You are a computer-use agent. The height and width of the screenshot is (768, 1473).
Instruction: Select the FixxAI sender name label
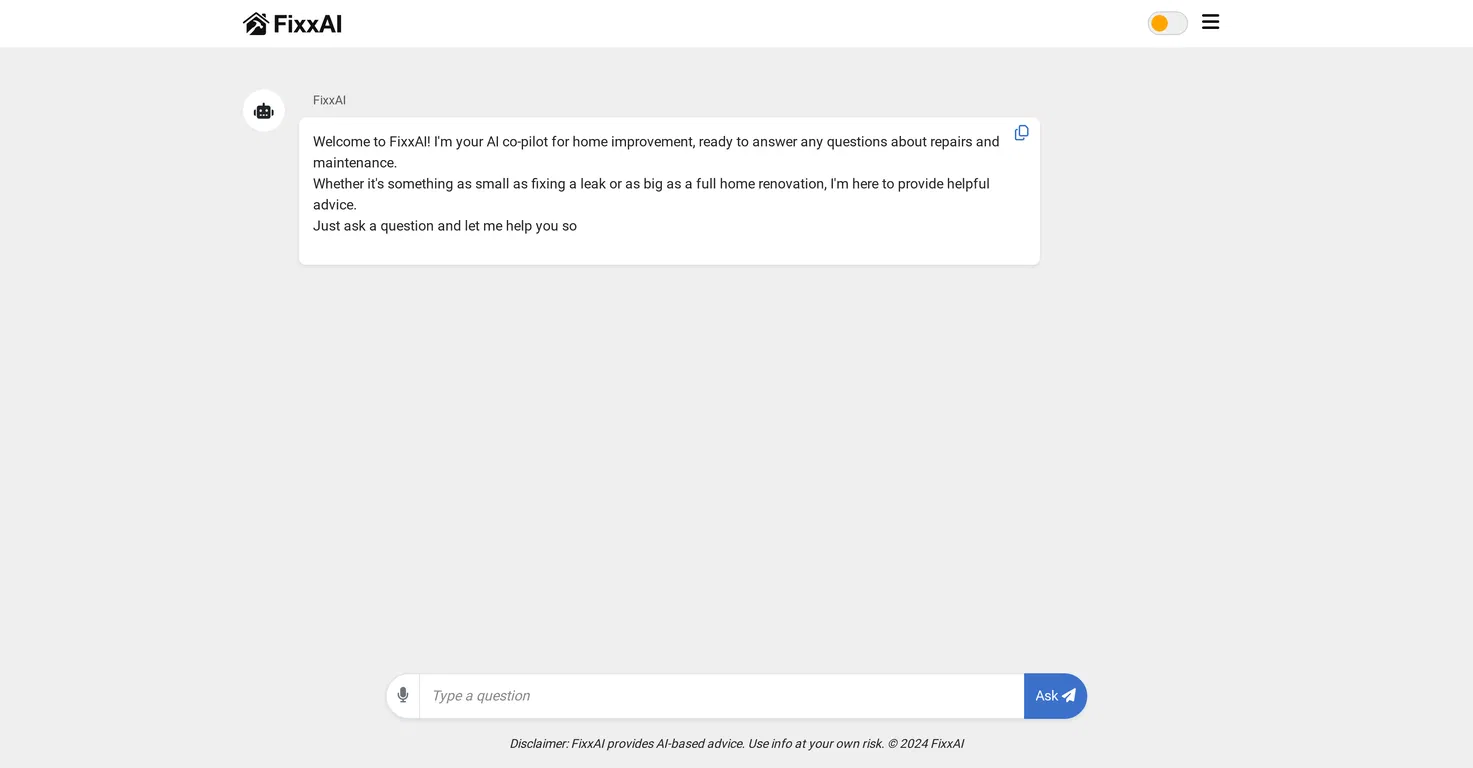[x=329, y=100]
